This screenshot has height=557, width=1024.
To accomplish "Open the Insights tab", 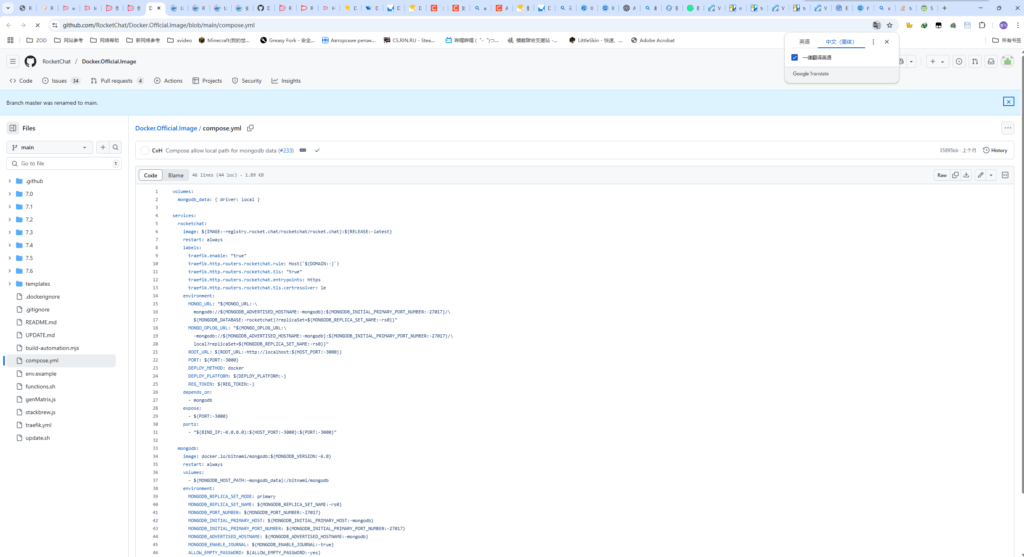I will (x=286, y=81).
